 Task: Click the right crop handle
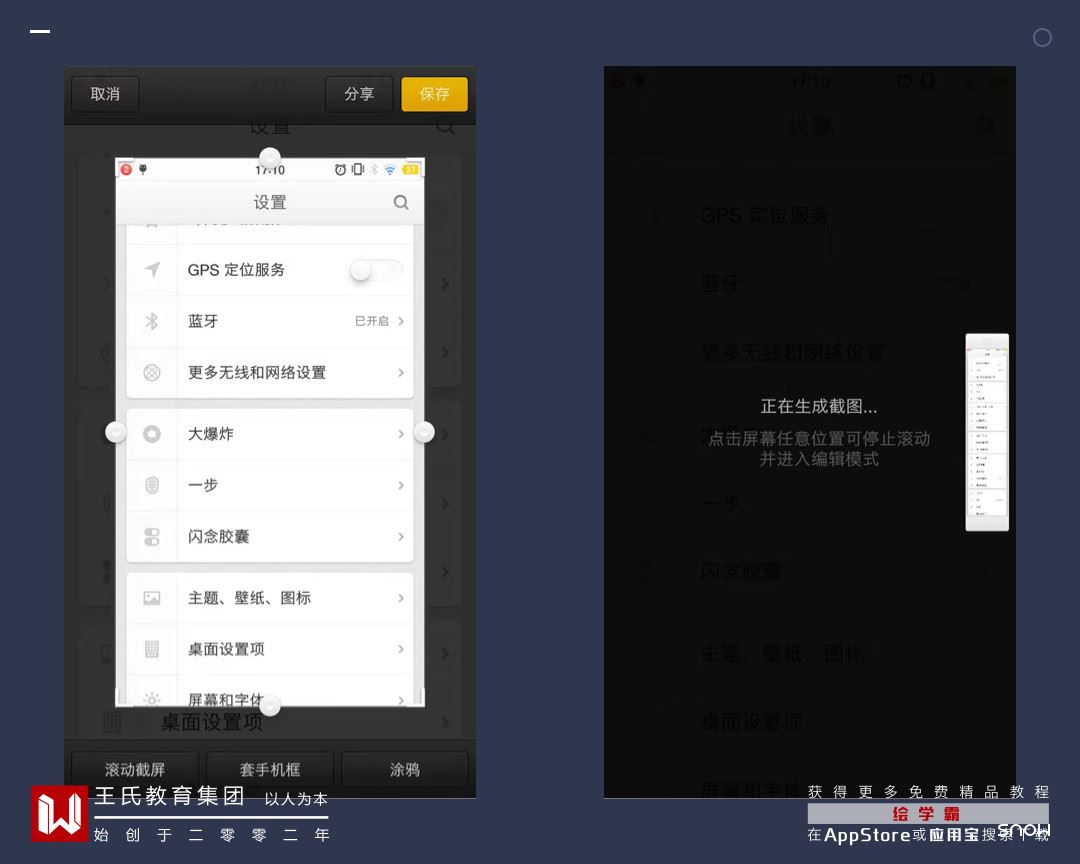(424, 432)
